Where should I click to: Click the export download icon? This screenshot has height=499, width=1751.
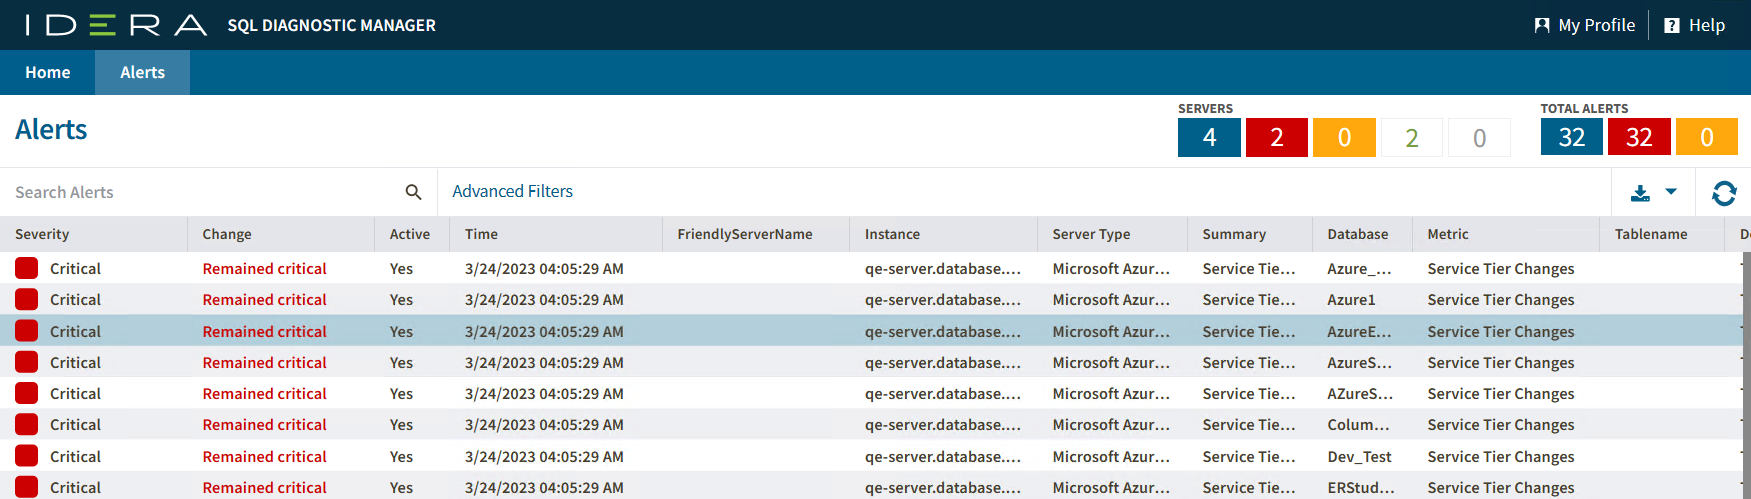pyautogui.click(x=1640, y=193)
